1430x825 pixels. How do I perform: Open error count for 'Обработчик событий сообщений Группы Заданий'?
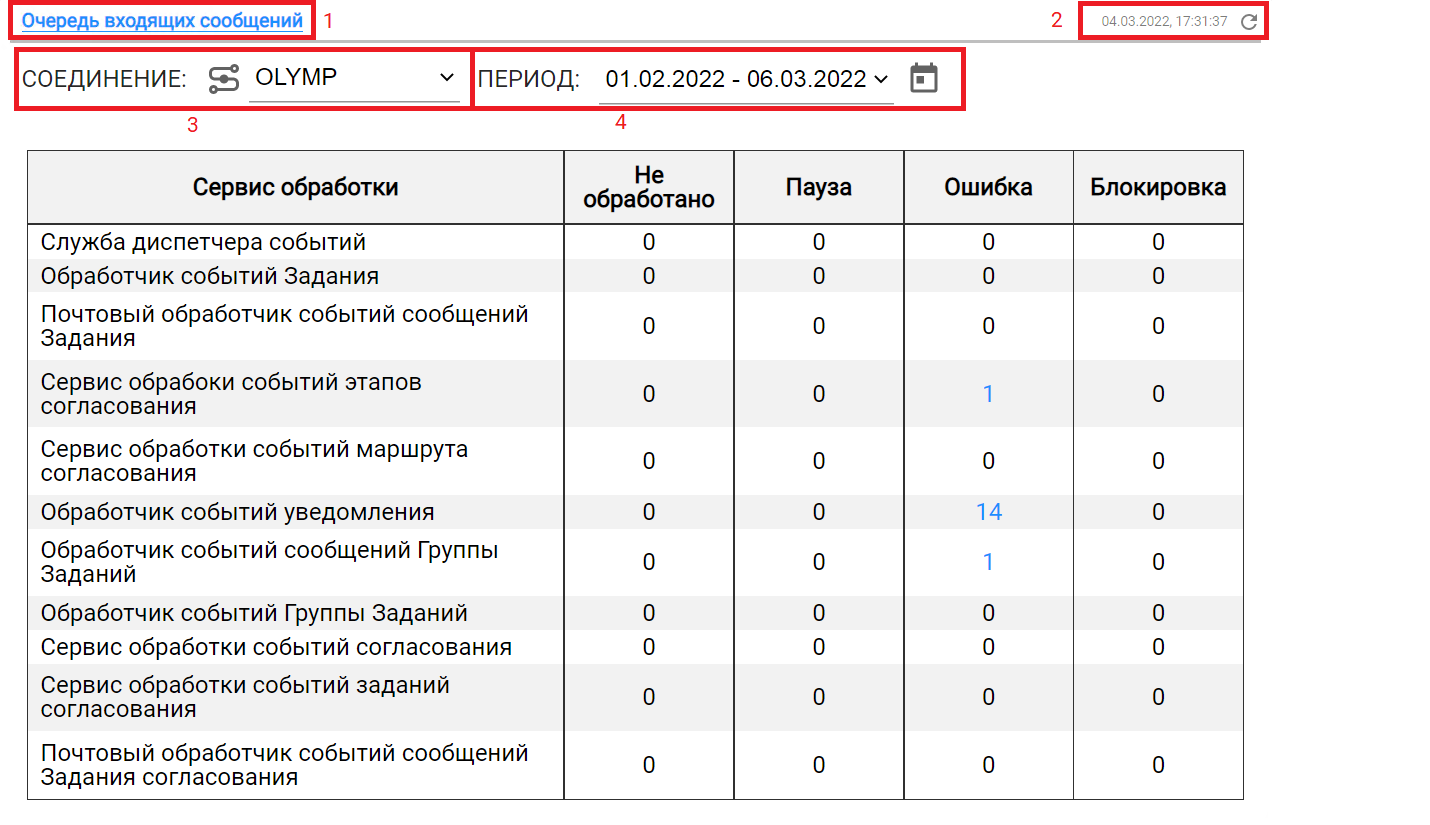coord(988,562)
